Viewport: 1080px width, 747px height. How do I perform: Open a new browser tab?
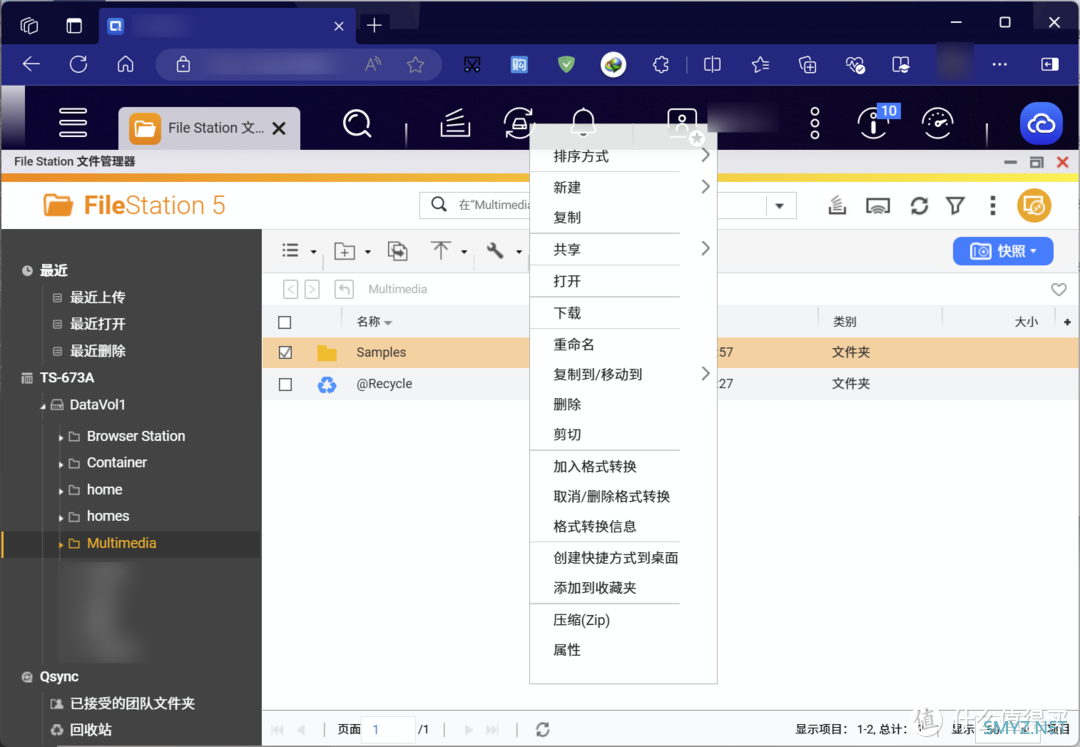374,25
